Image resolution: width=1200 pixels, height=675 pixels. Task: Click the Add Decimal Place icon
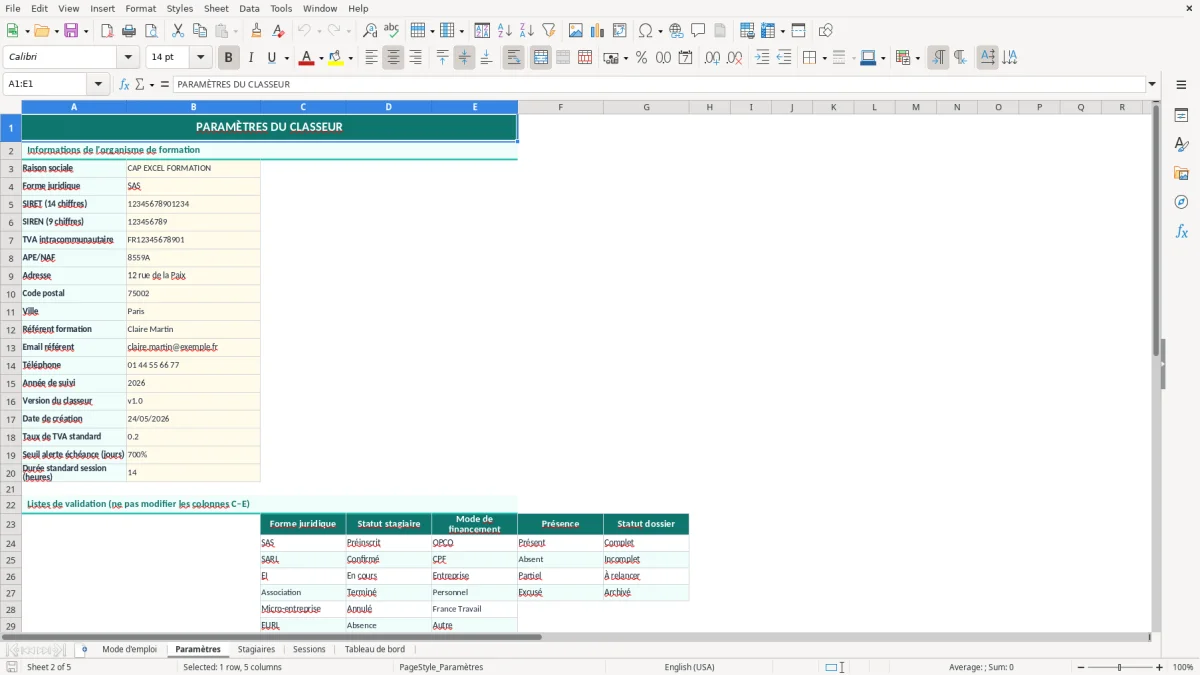(x=712, y=58)
